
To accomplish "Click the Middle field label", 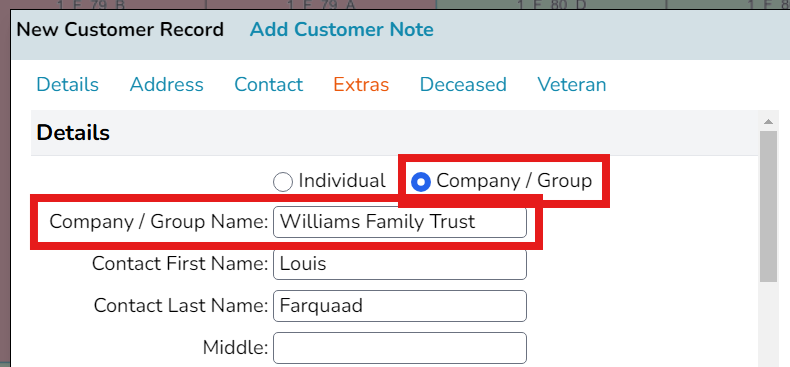I will [235, 347].
